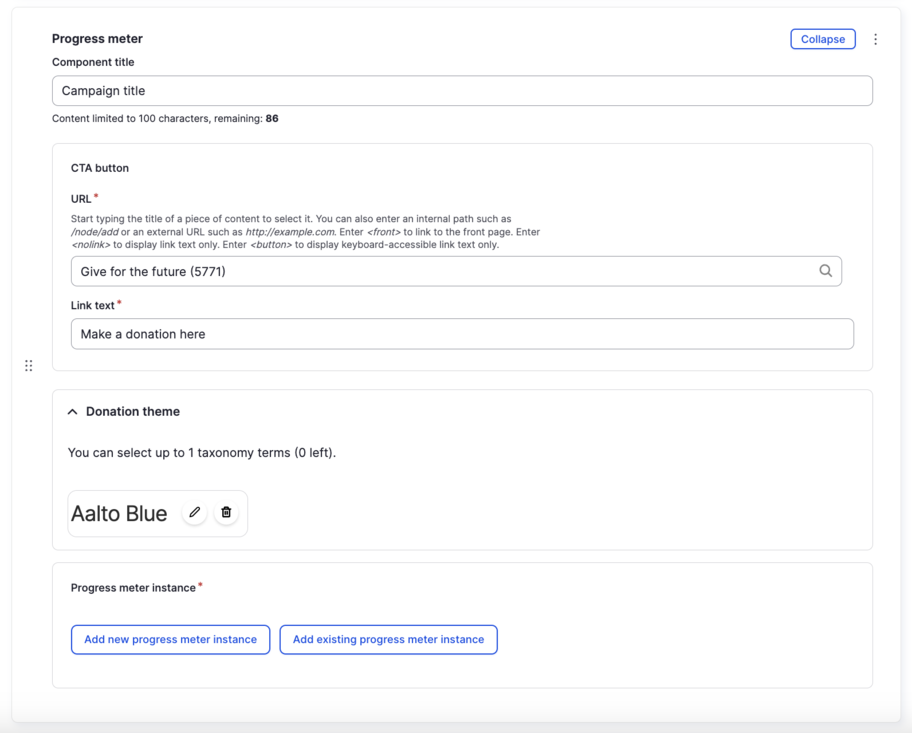Click the search icon in the URL field

tap(825, 271)
